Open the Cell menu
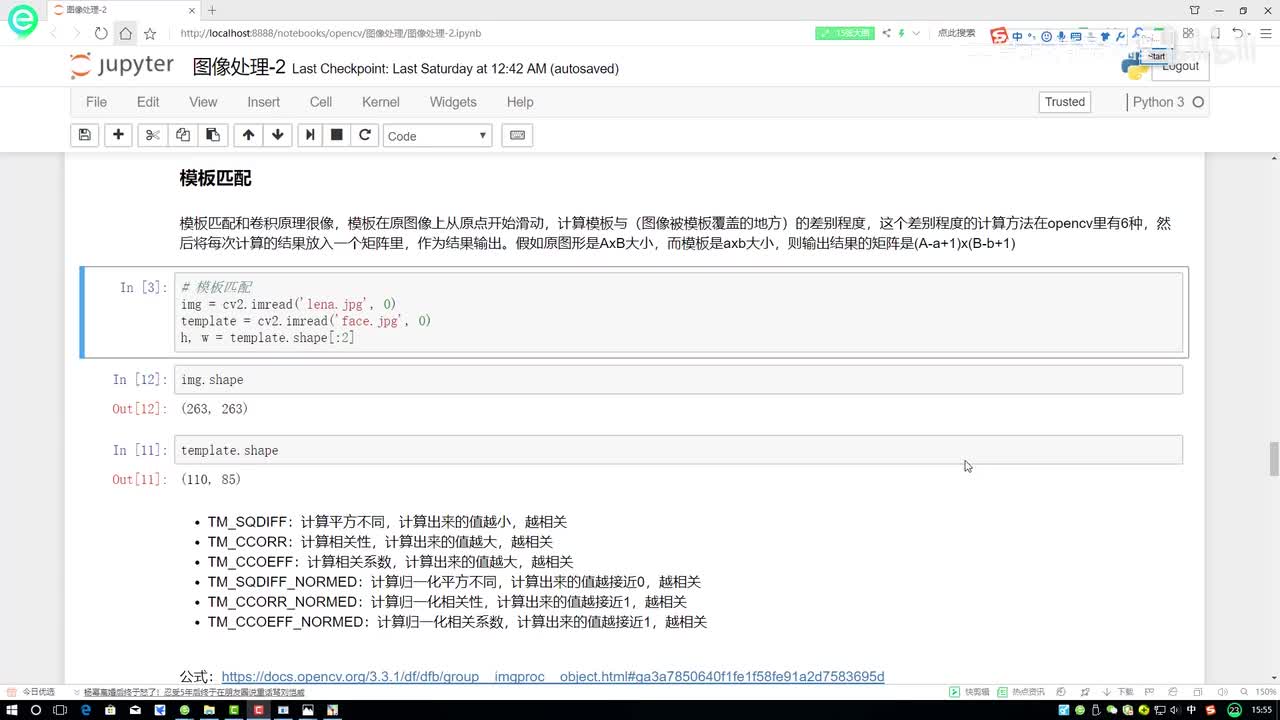The height and width of the screenshot is (720, 1280). click(x=321, y=102)
